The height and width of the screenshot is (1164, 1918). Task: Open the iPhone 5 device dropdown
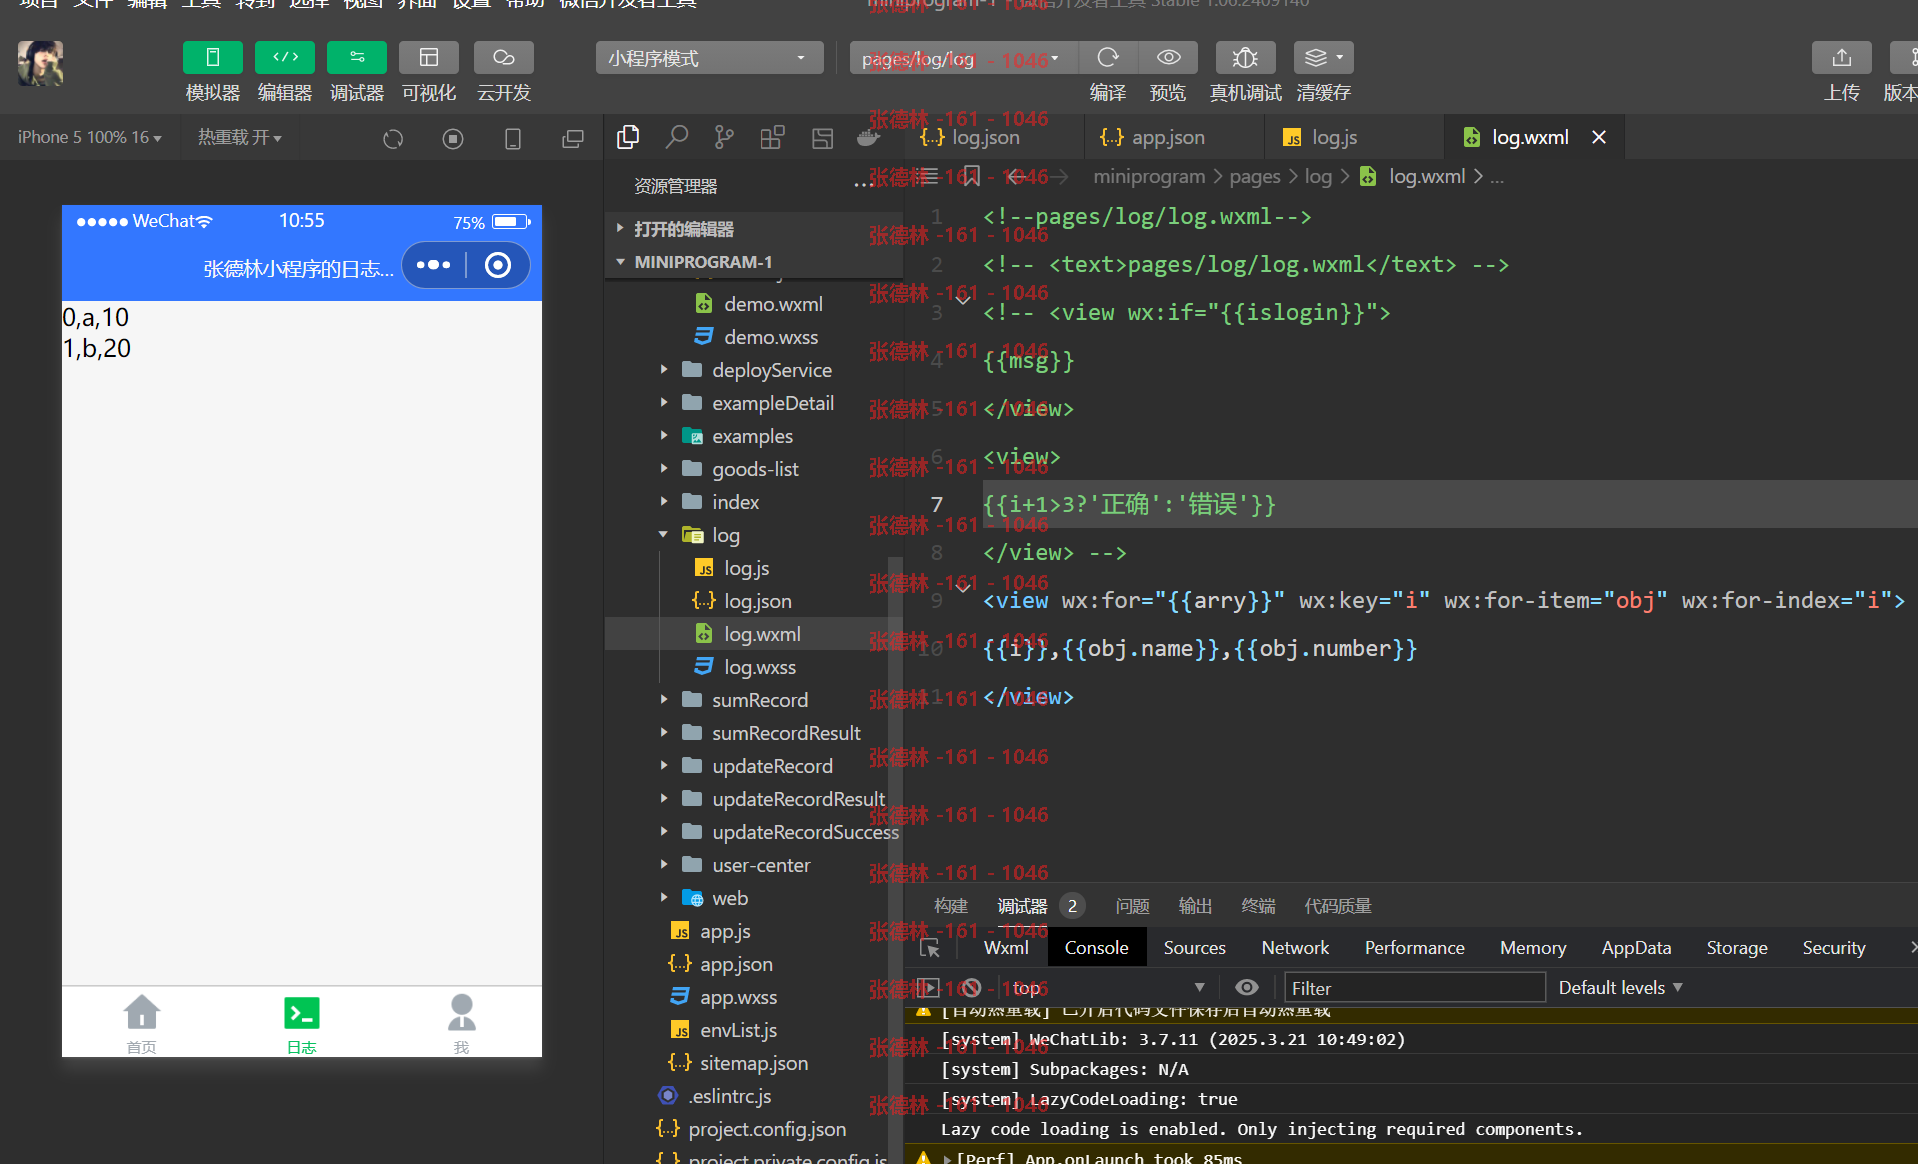pos(89,137)
